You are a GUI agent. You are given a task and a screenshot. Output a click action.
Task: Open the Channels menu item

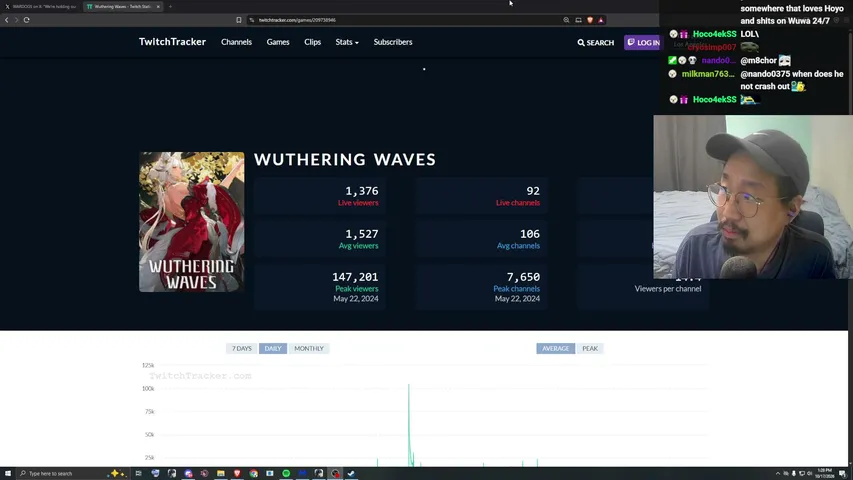[x=236, y=42]
